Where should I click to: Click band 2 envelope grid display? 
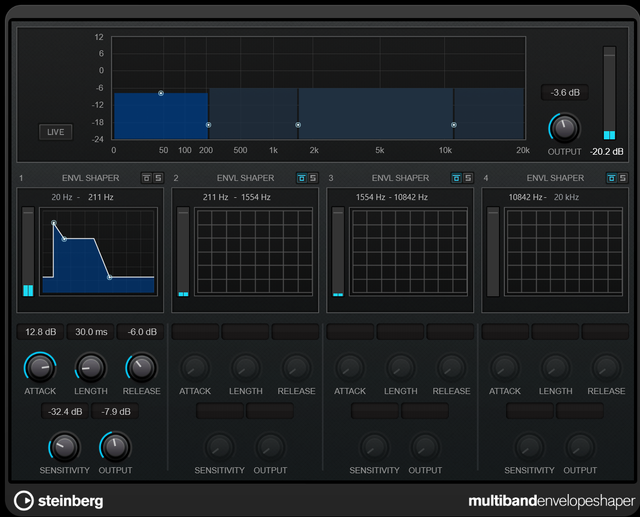[x=254, y=252]
